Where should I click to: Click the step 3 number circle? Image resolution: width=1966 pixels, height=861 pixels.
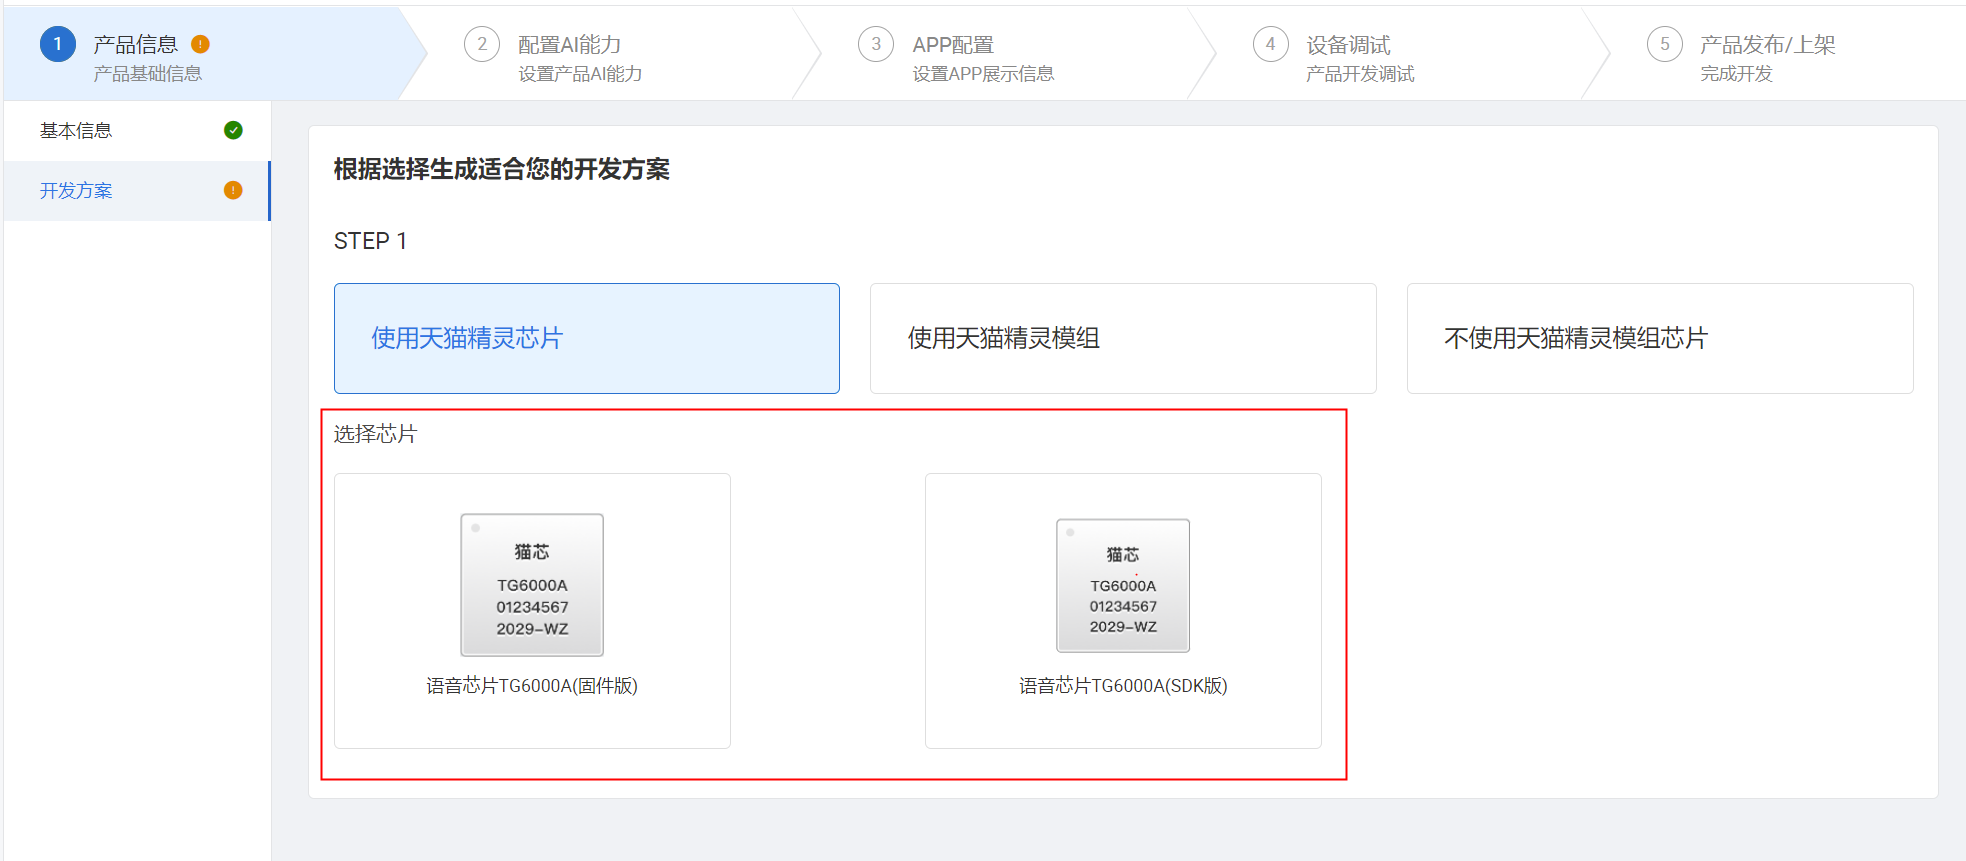point(876,44)
